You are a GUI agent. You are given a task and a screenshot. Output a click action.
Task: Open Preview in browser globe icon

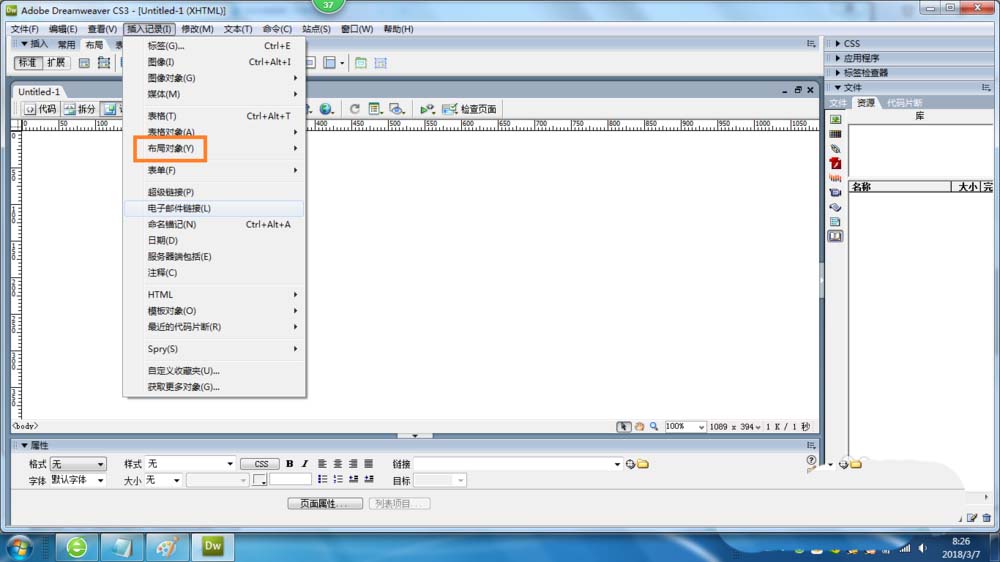point(327,109)
